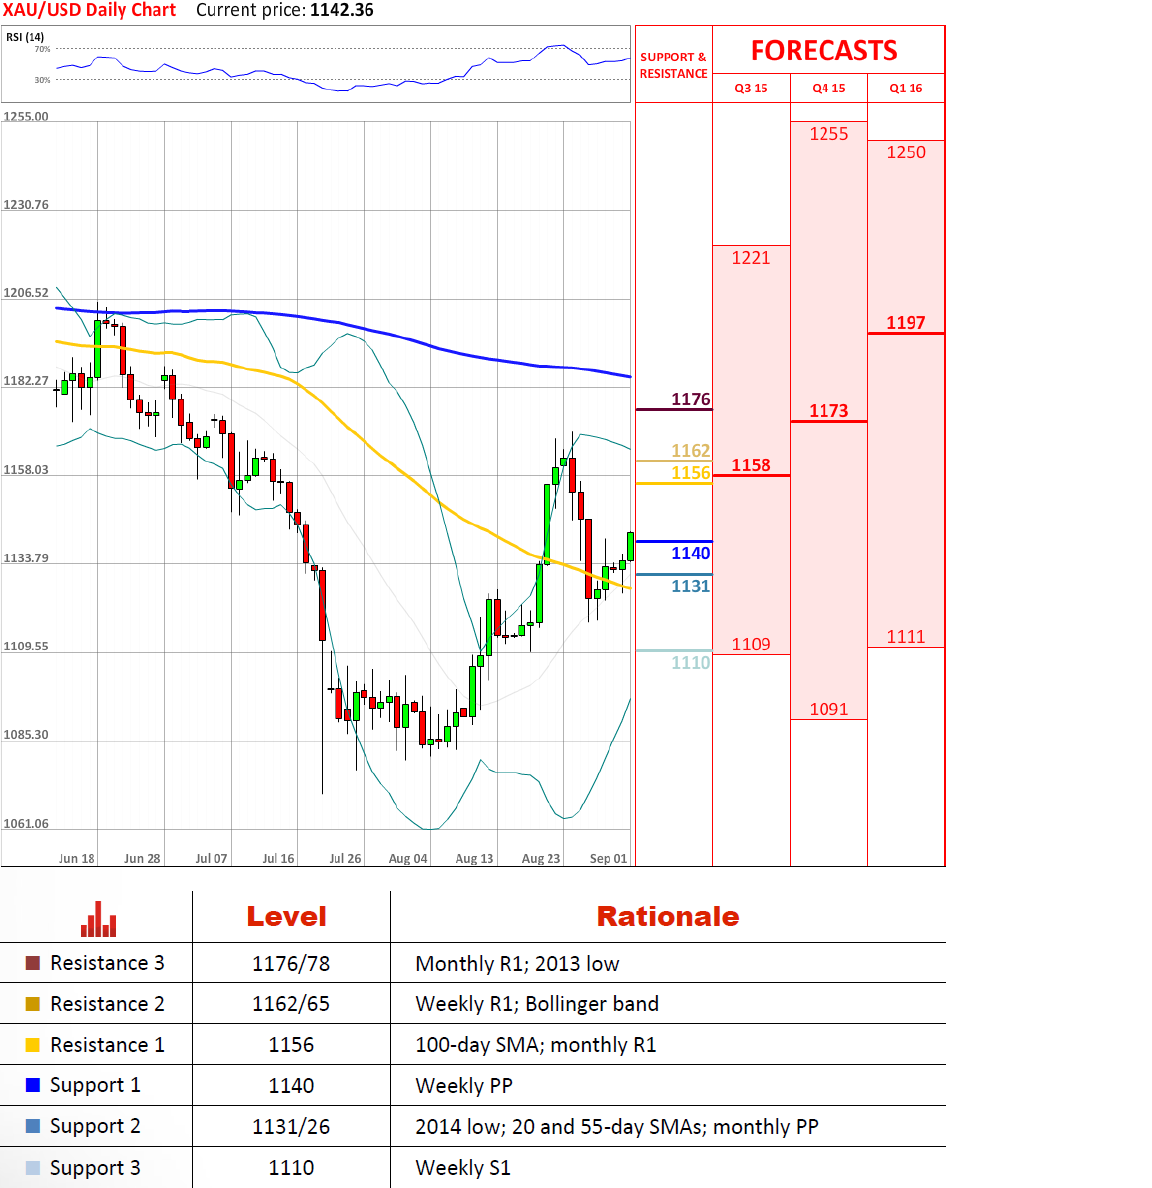This screenshot has height=1188, width=1152.
Task: Click the RSI (14) indicator label
Action: click(25, 37)
